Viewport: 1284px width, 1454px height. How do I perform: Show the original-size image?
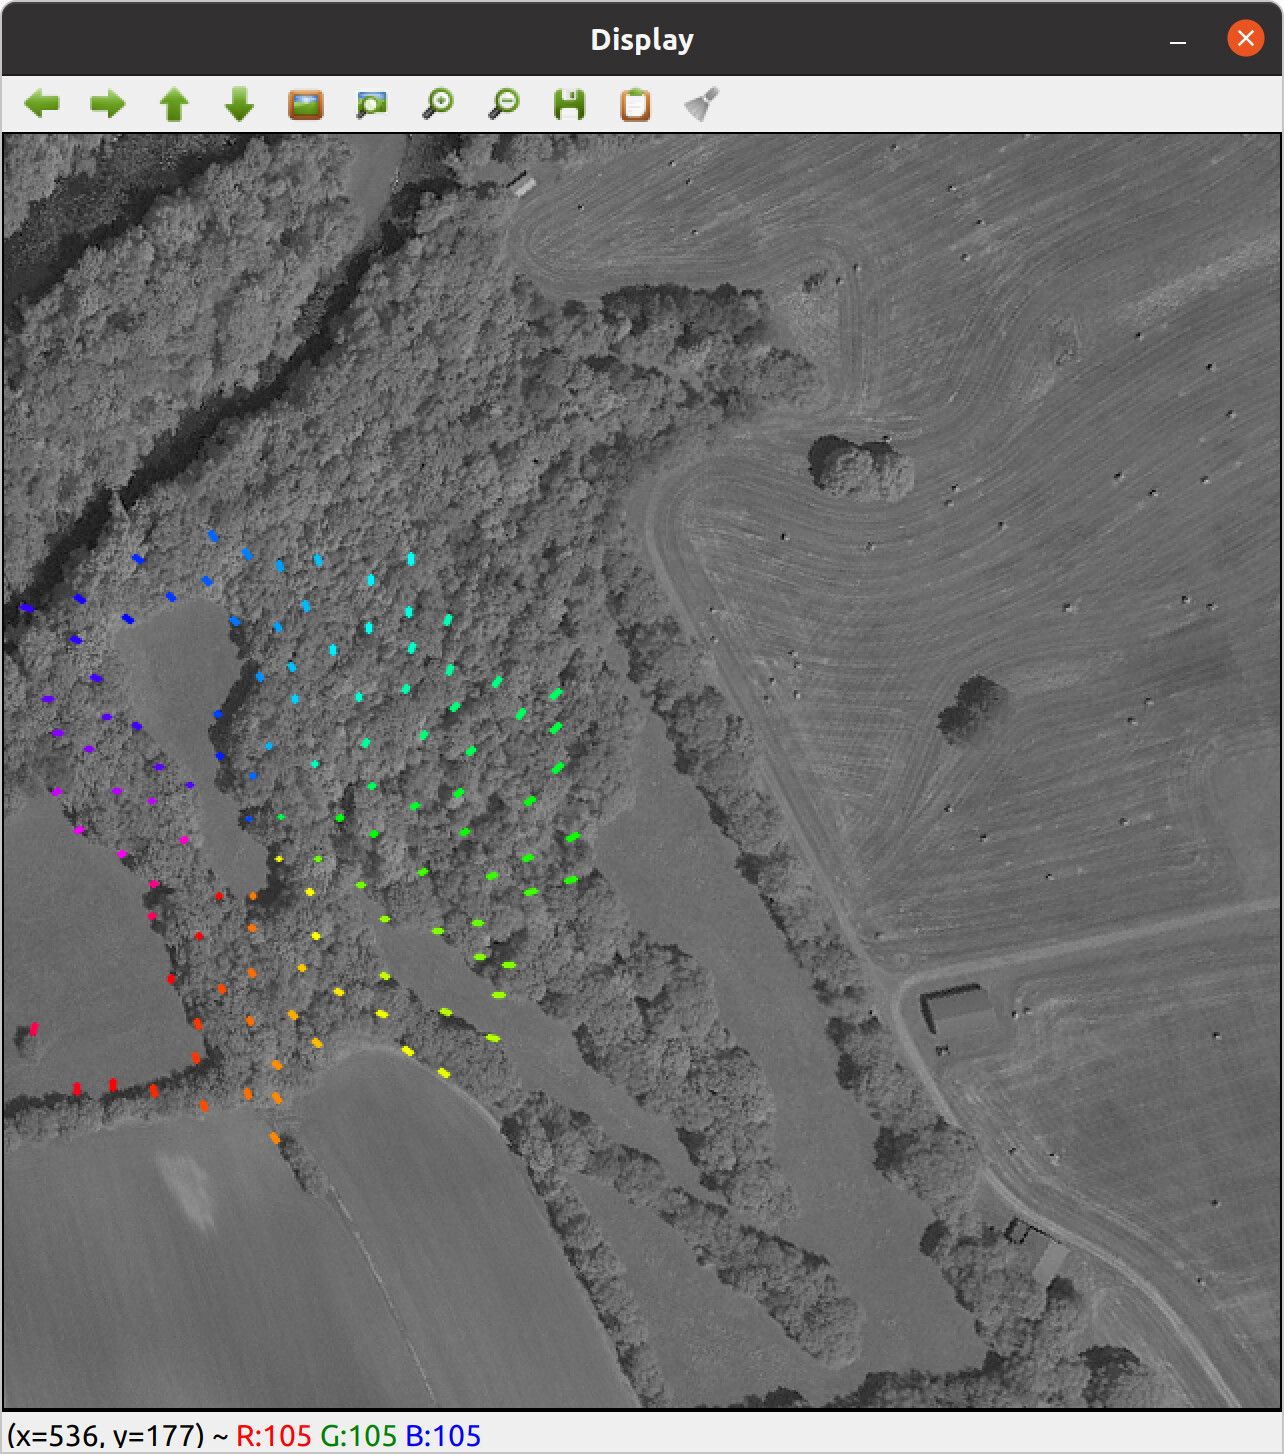point(305,104)
